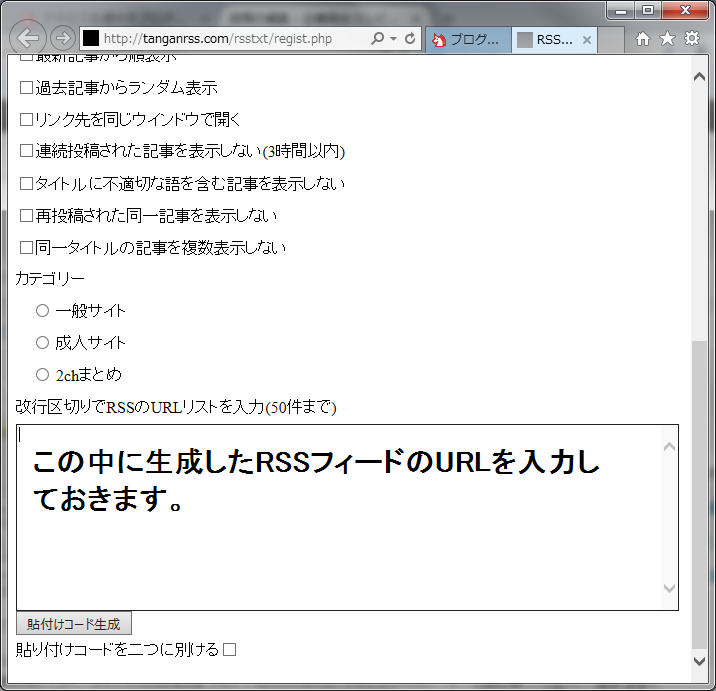Viewport: 716px width, 691px height.
Task: Open Favorites star icon
Action: pyautogui.click(x=667, y=39)
